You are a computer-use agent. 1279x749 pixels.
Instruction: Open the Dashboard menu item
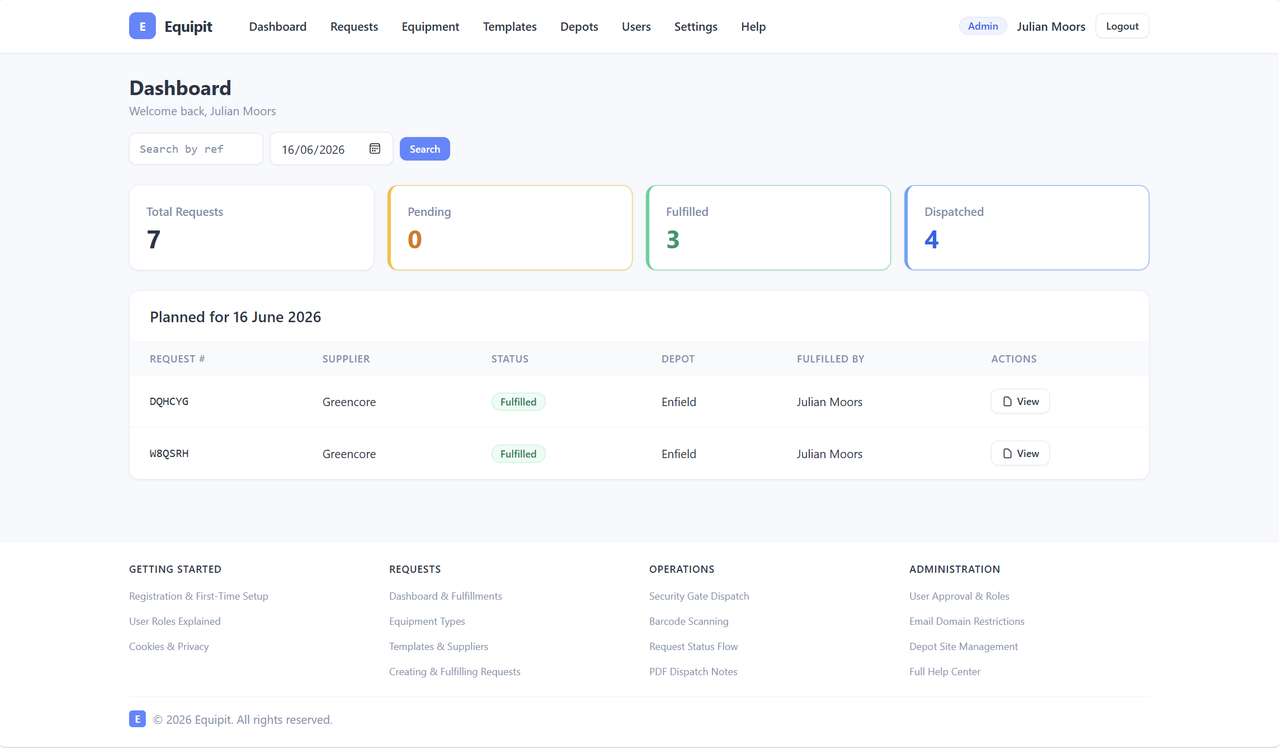pos(278,27)
